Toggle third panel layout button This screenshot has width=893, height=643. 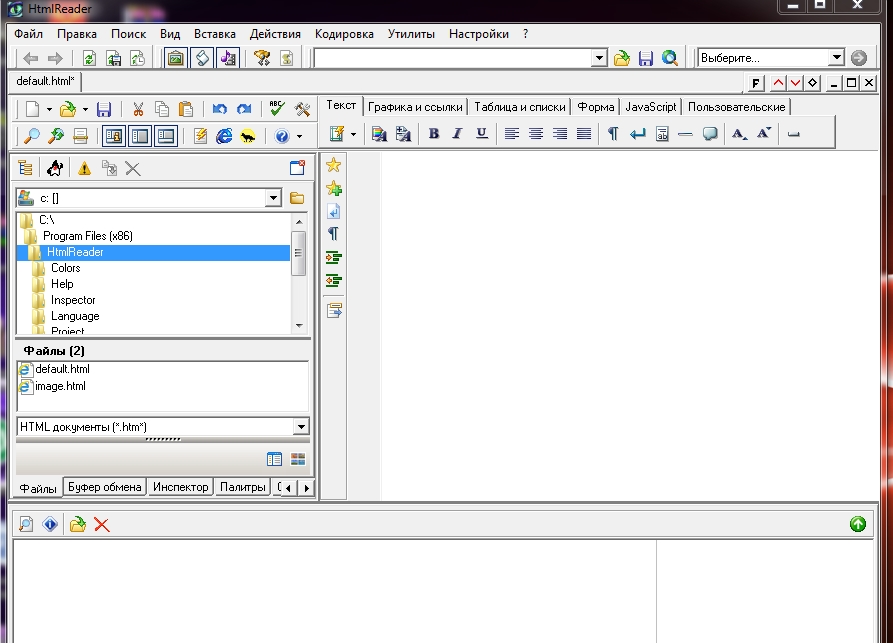(166, 136)
